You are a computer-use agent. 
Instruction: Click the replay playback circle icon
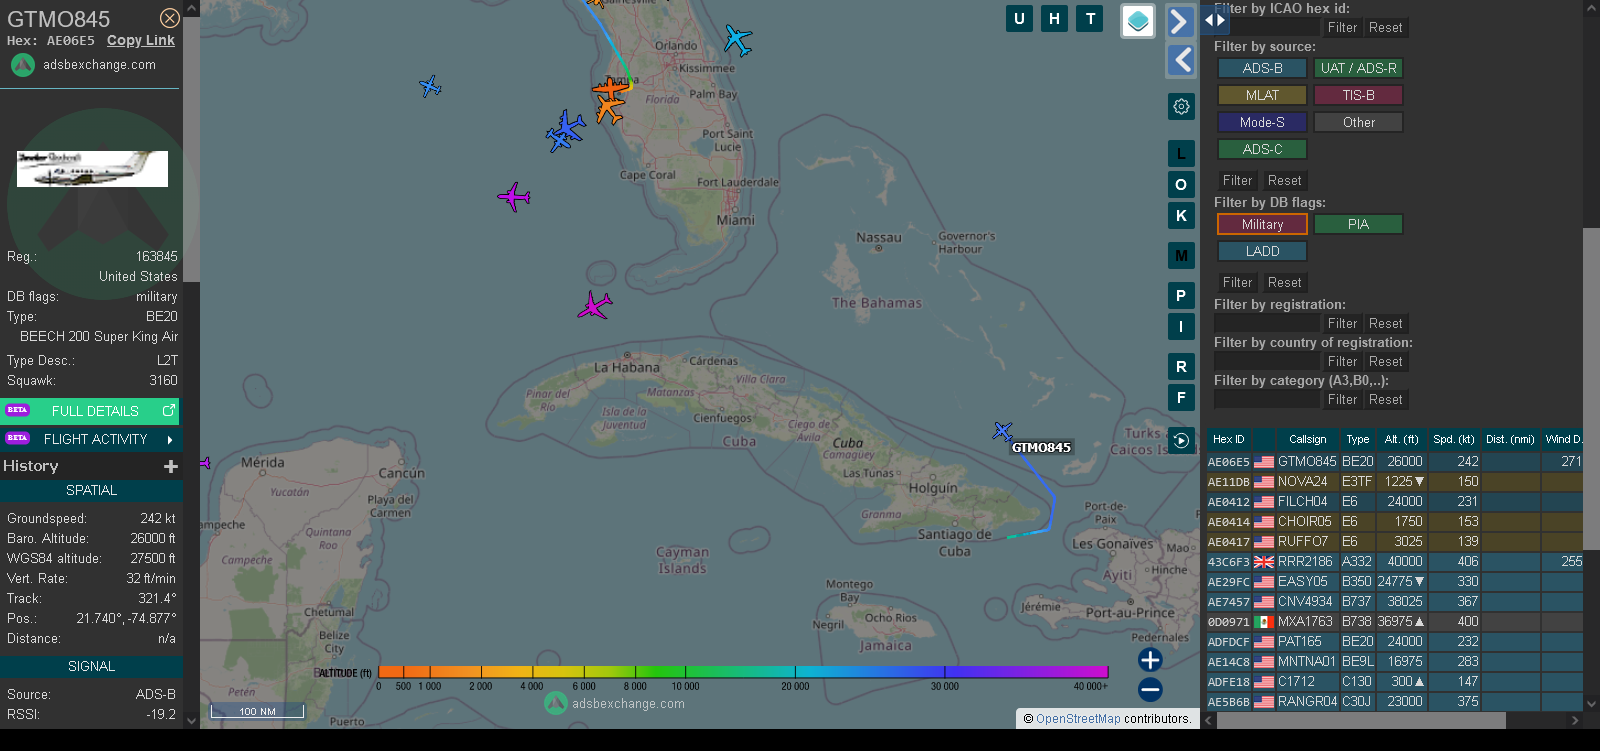pos(1181,440)
